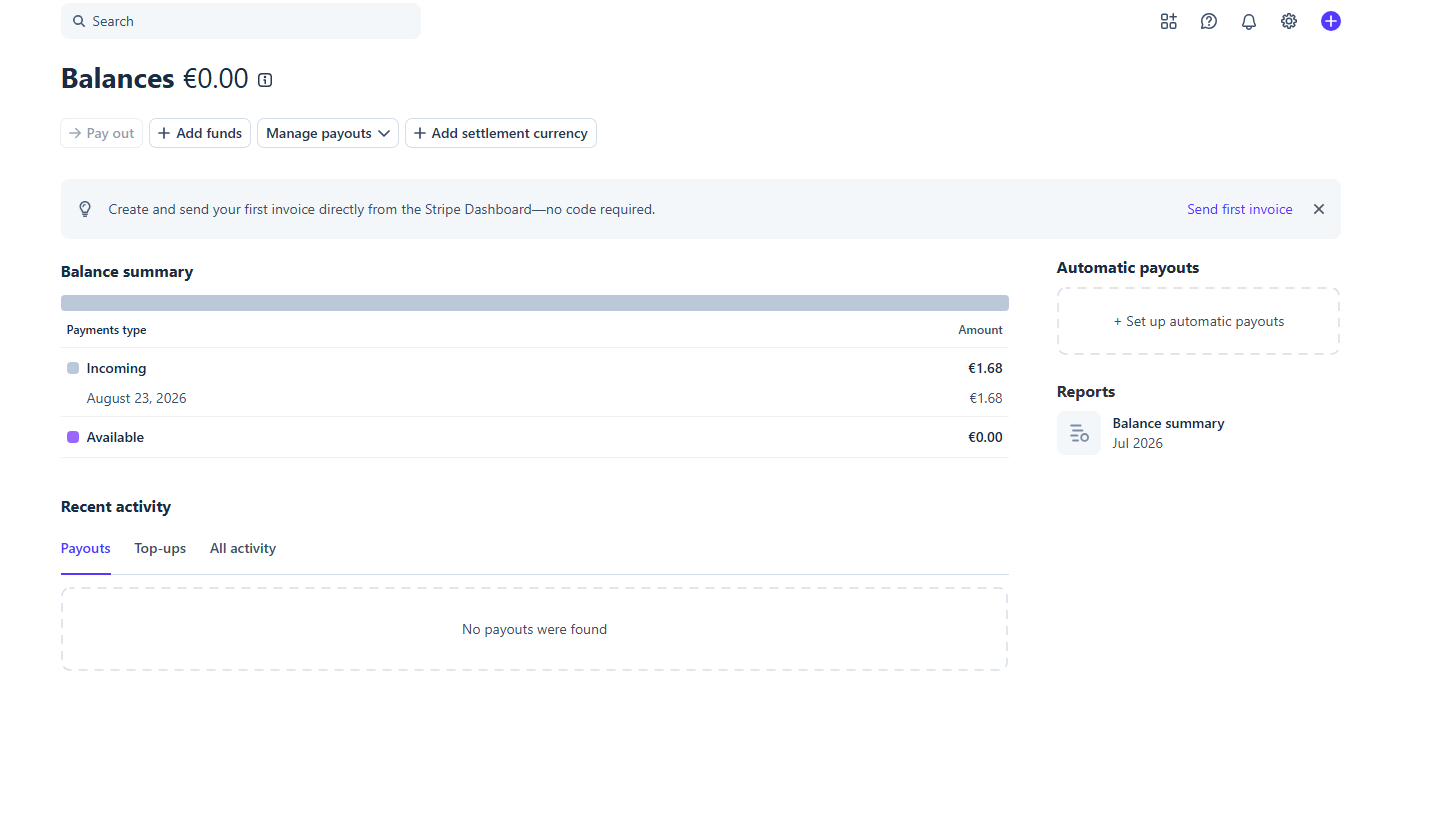The height and width of the screenshot is (831, 1445).
Task: Click into the Search field
Action: [241, 21]
